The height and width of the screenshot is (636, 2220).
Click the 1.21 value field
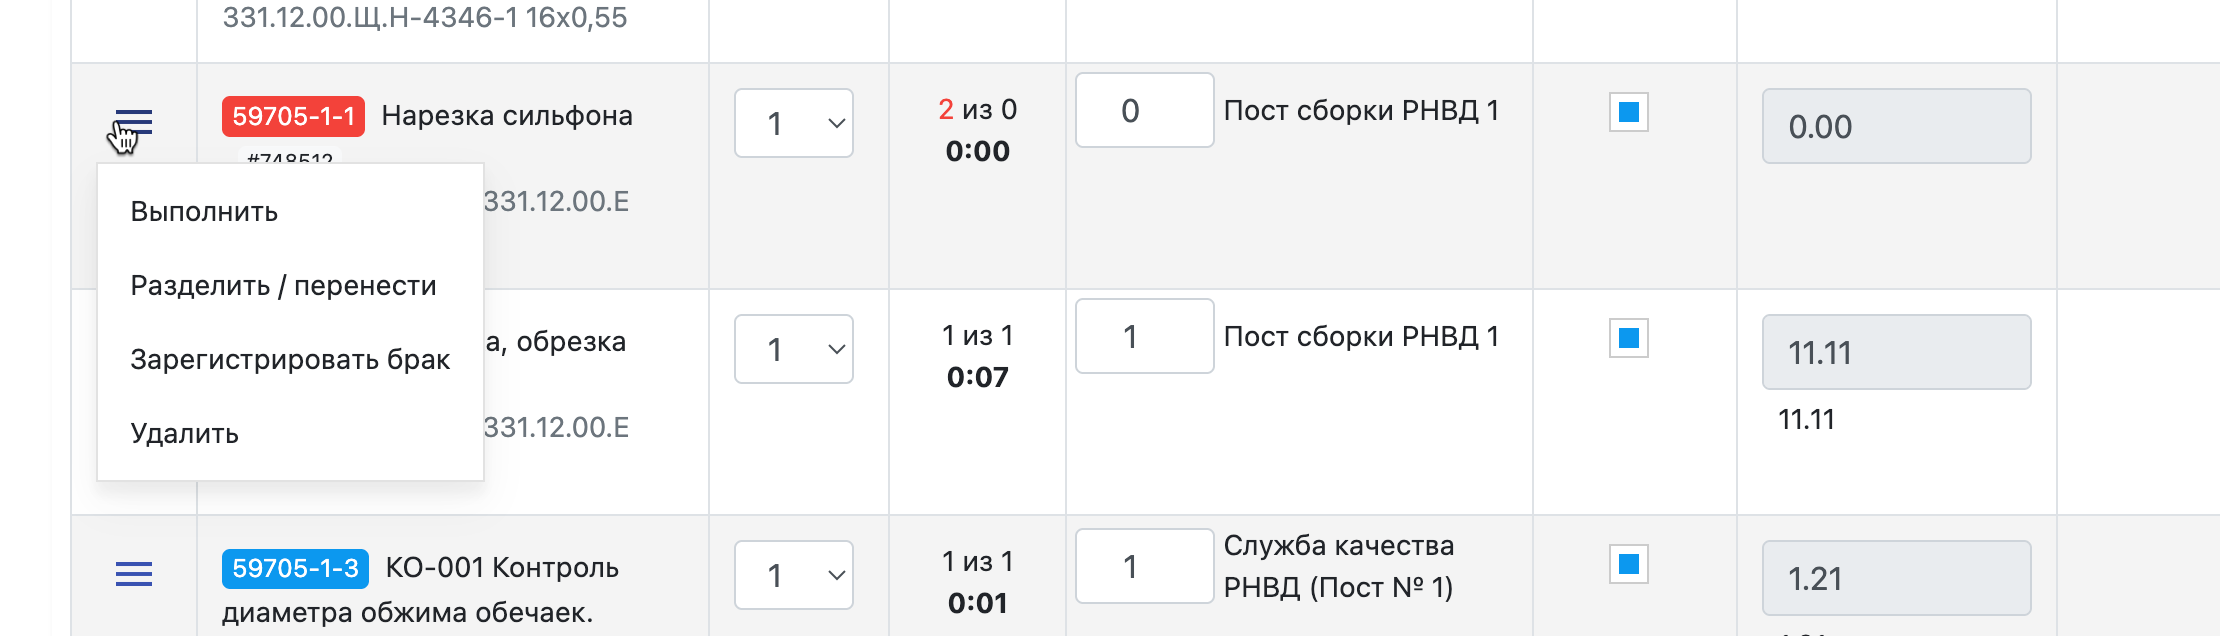pos(1896,578)
